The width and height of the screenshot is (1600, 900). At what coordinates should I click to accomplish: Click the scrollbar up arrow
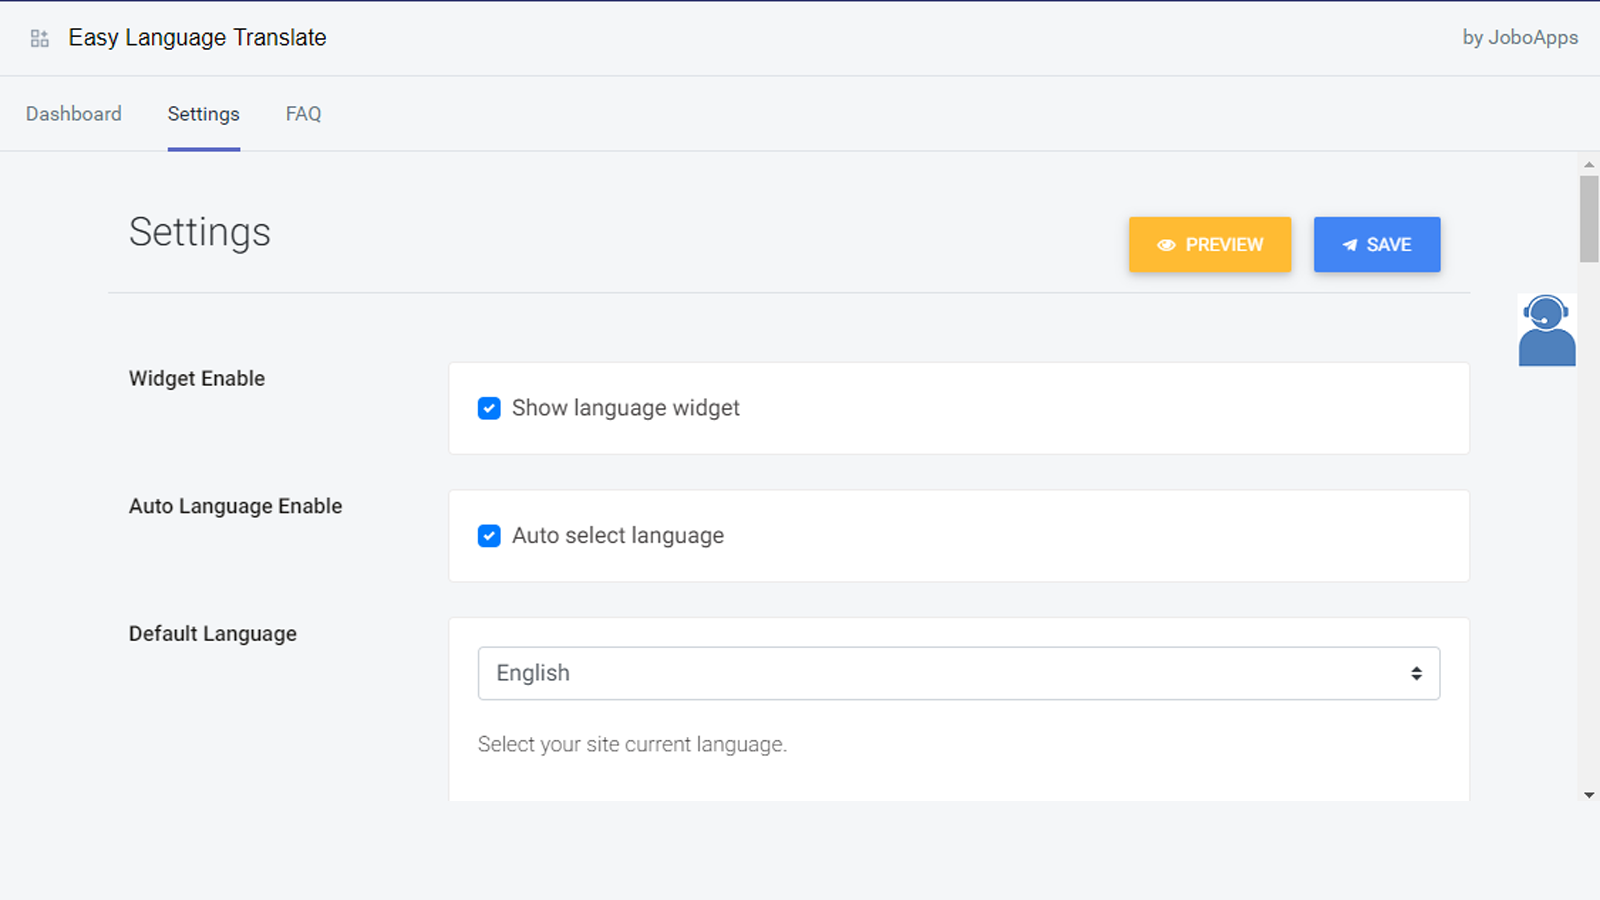click(1589, 165)
